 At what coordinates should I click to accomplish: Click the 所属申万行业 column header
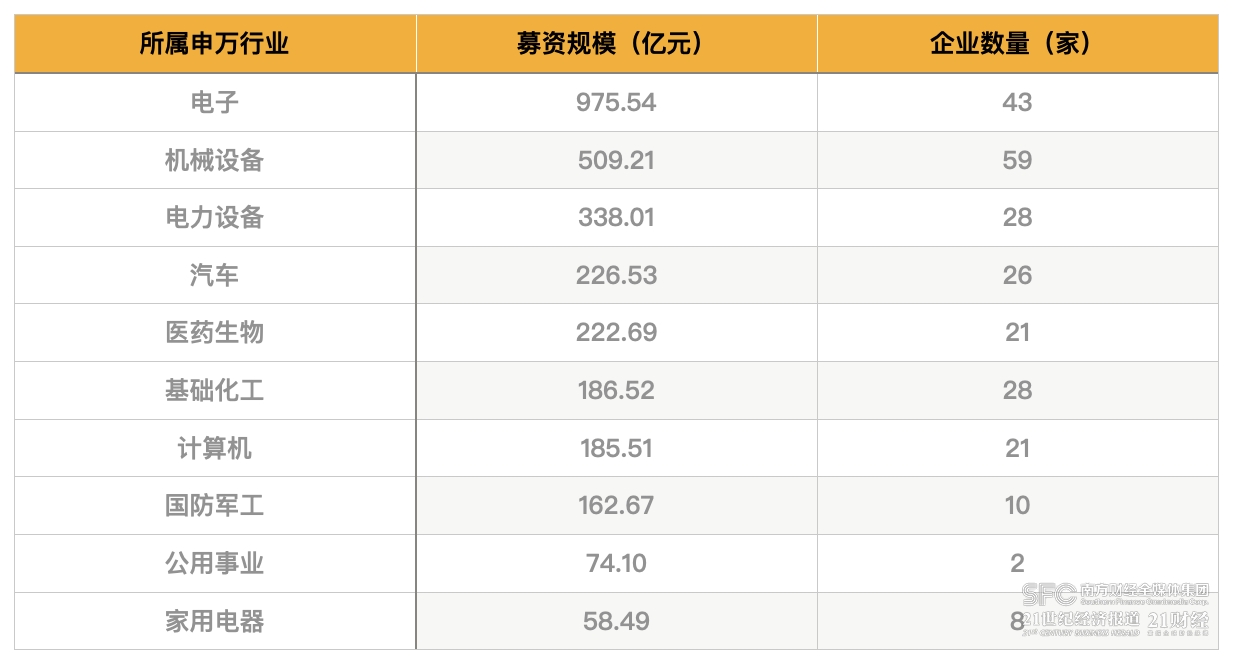tap(215, 44)
